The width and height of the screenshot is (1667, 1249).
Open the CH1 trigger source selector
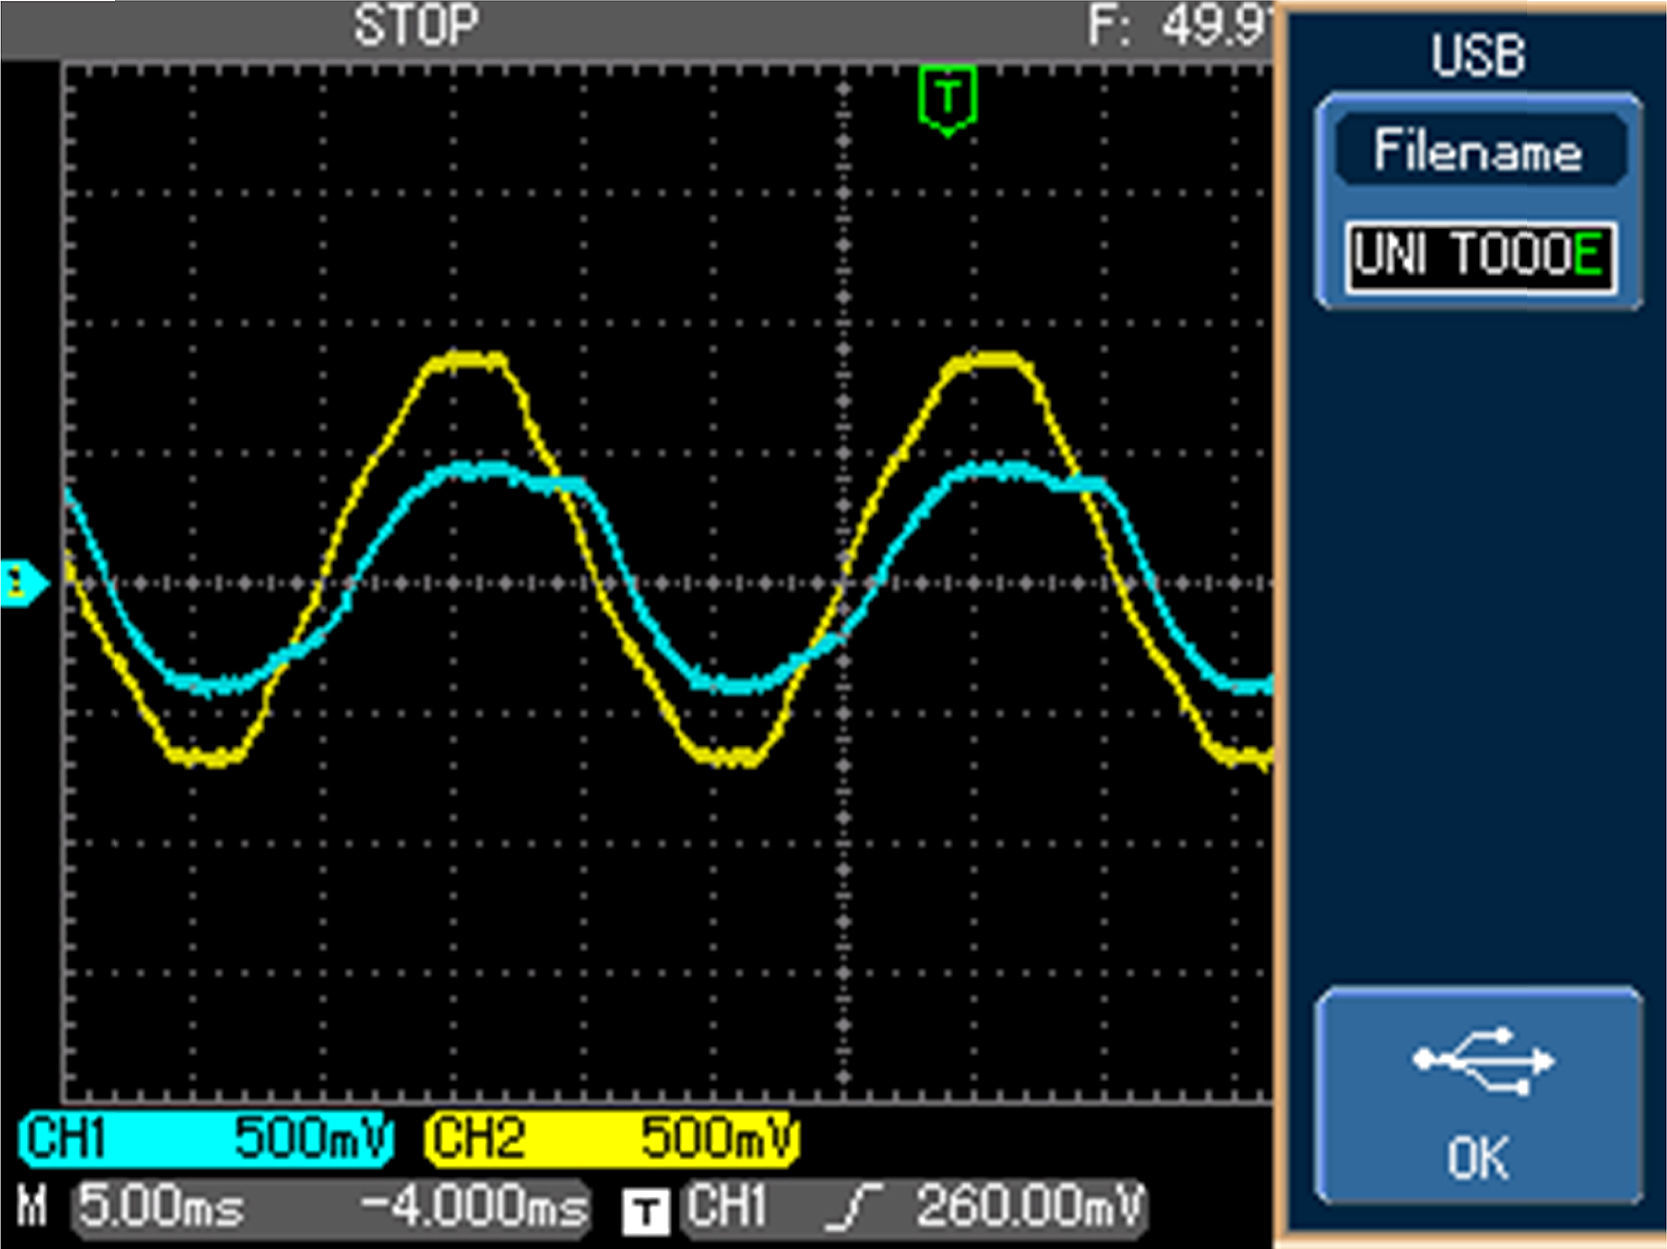728,1207
